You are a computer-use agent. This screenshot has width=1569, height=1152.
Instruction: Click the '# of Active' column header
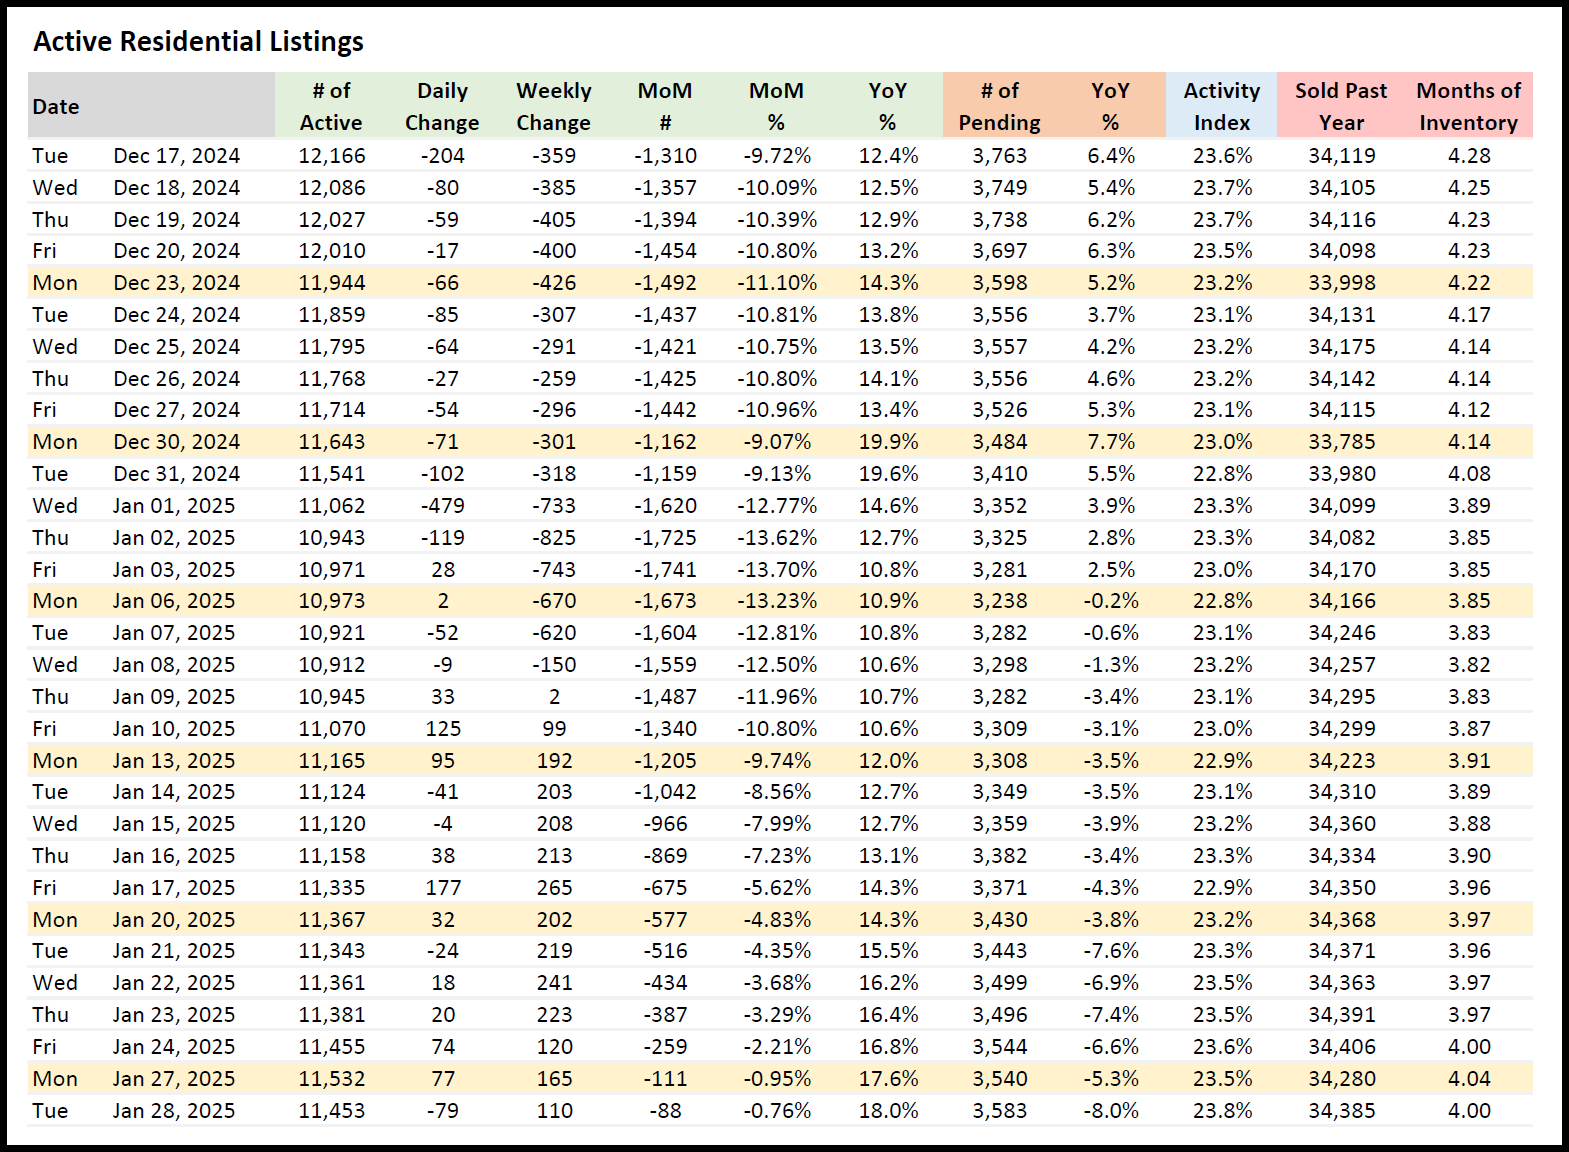331,106
